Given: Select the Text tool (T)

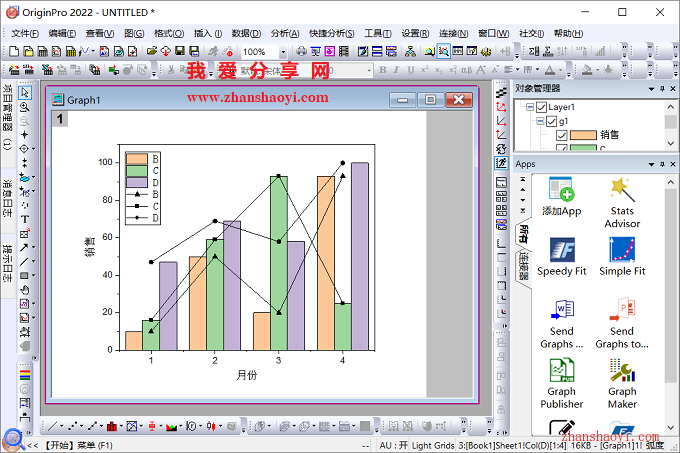Looking at the screenshot, I should point(25,219).
